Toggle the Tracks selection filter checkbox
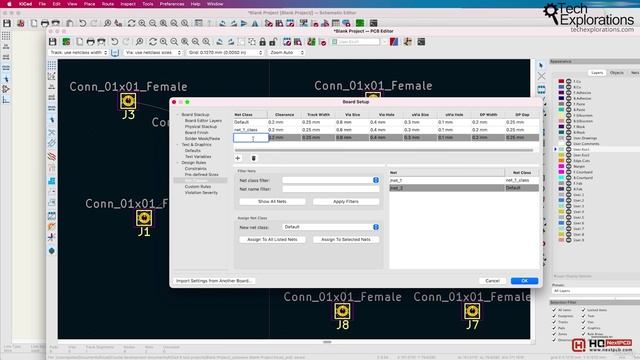The width and height of the screenshot is (640, 360). [x=554, y=322]
